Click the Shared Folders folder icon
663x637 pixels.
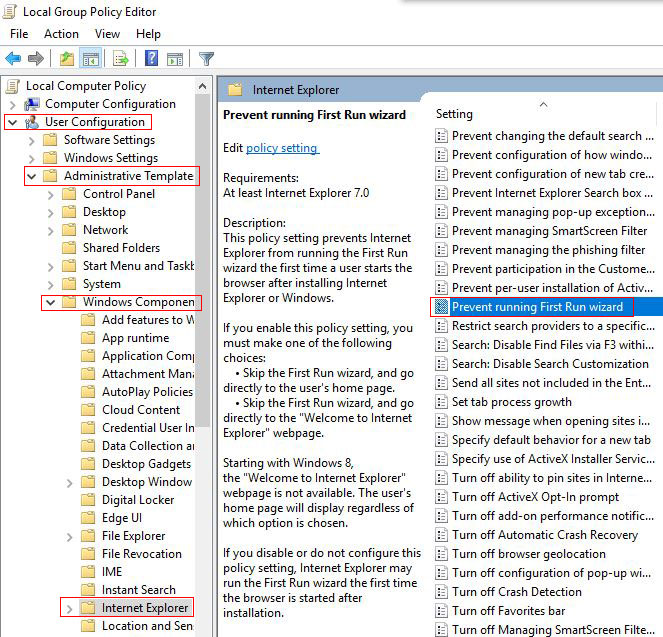coord(69,247)
